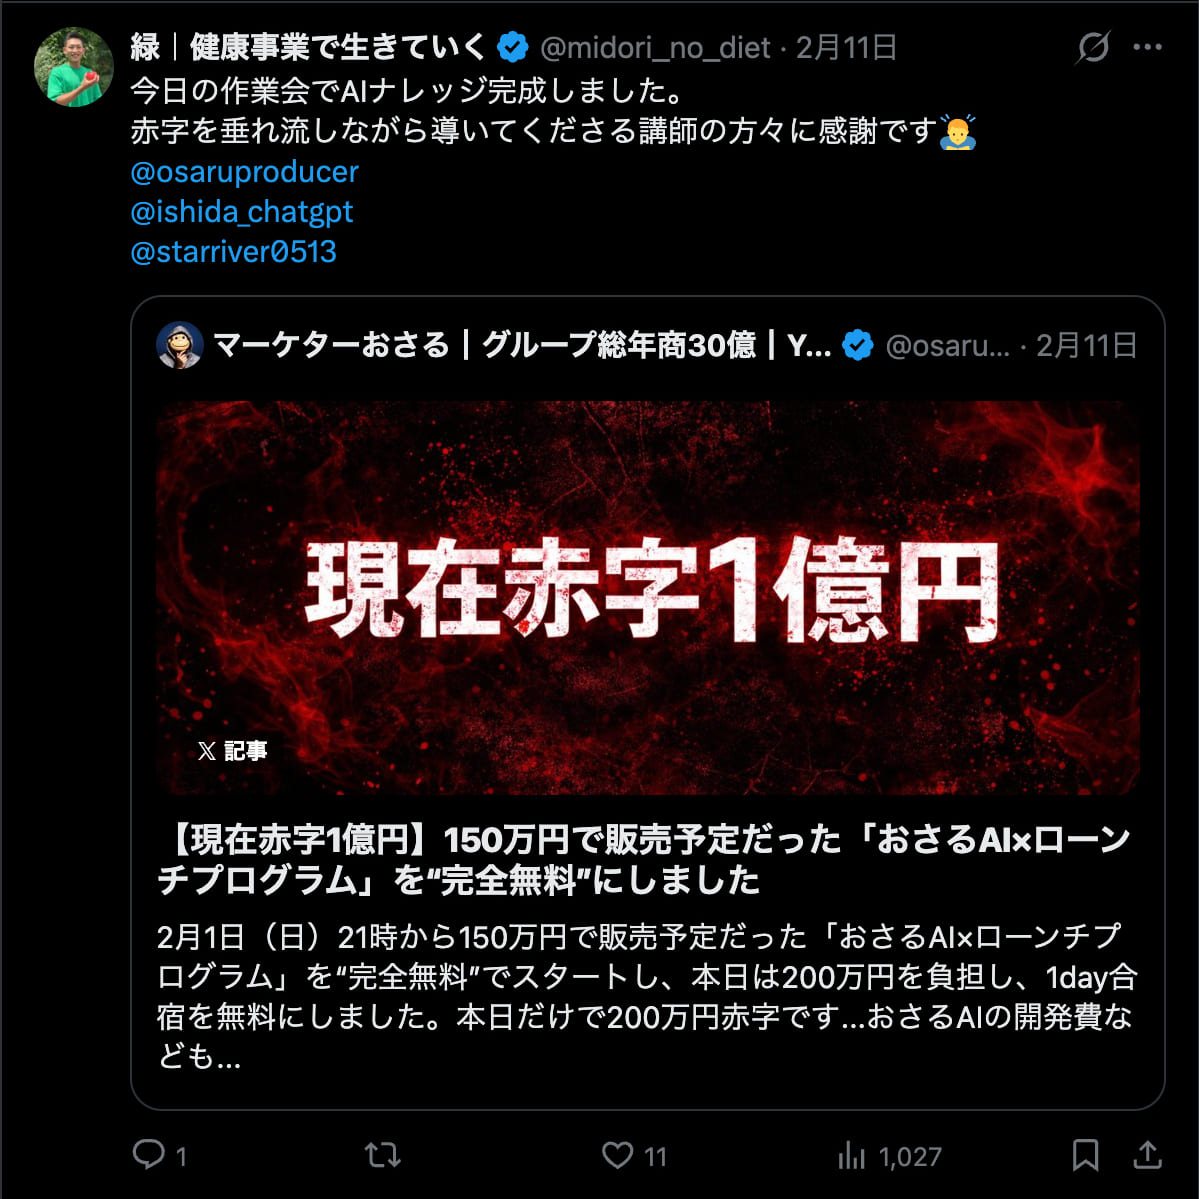The height and width of the screenshot is (1199, 1199).
Task: Repost this tweet via retweet icon
Action: (382, 1155)
